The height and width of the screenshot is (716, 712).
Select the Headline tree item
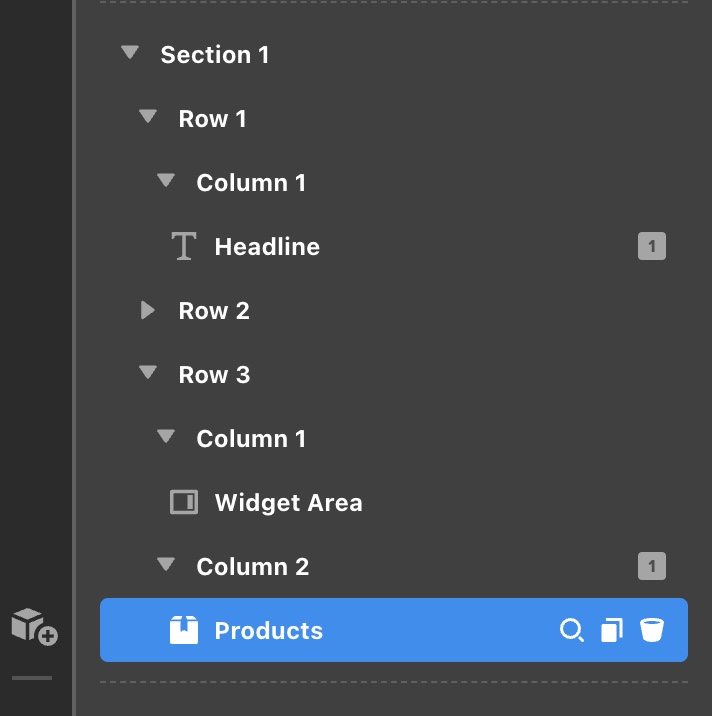click(x=267, y=246)
